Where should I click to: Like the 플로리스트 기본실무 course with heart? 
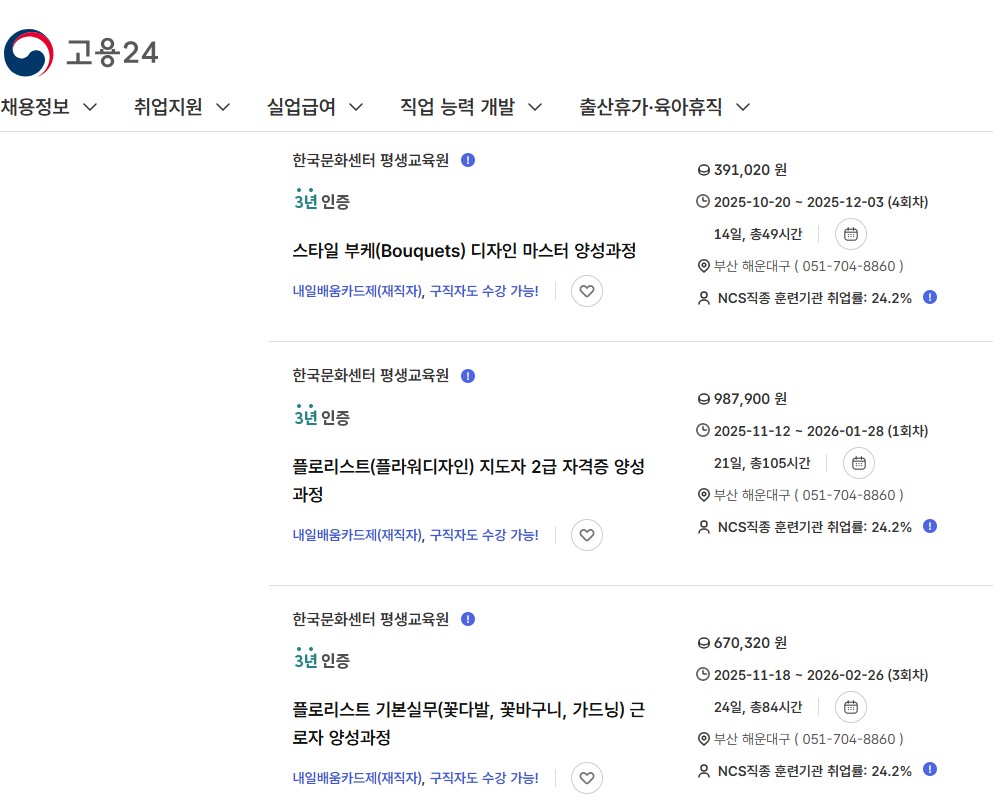tap(587, 778)
